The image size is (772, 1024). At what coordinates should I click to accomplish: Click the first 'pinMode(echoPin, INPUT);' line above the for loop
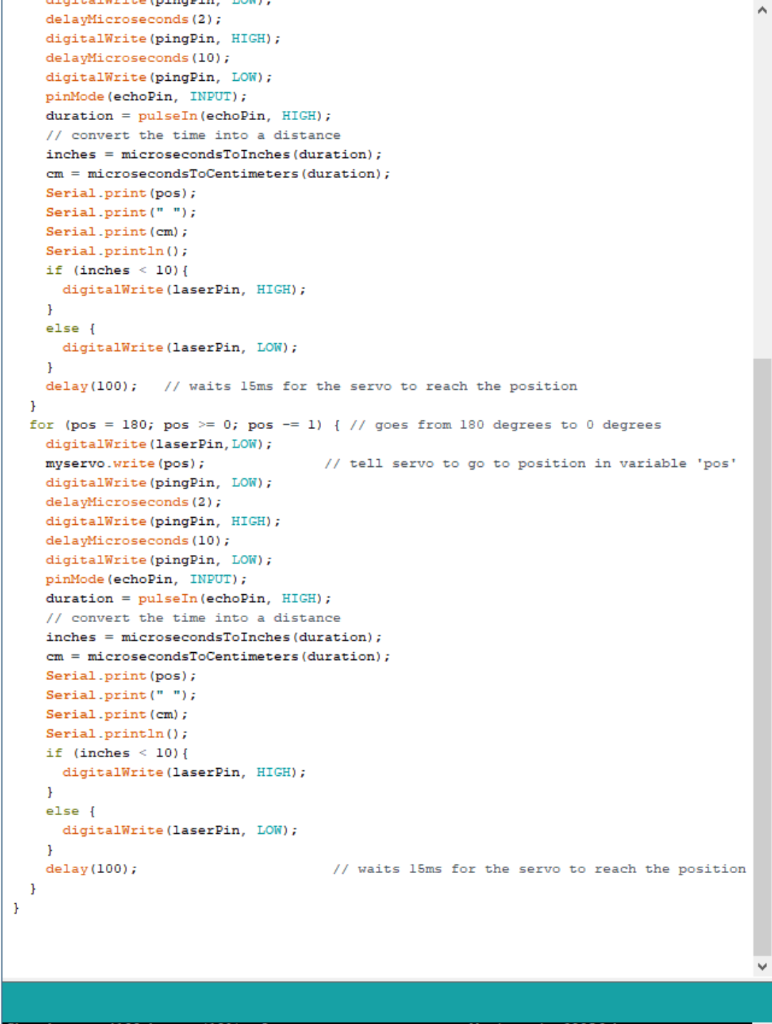[x=146, y=97]
